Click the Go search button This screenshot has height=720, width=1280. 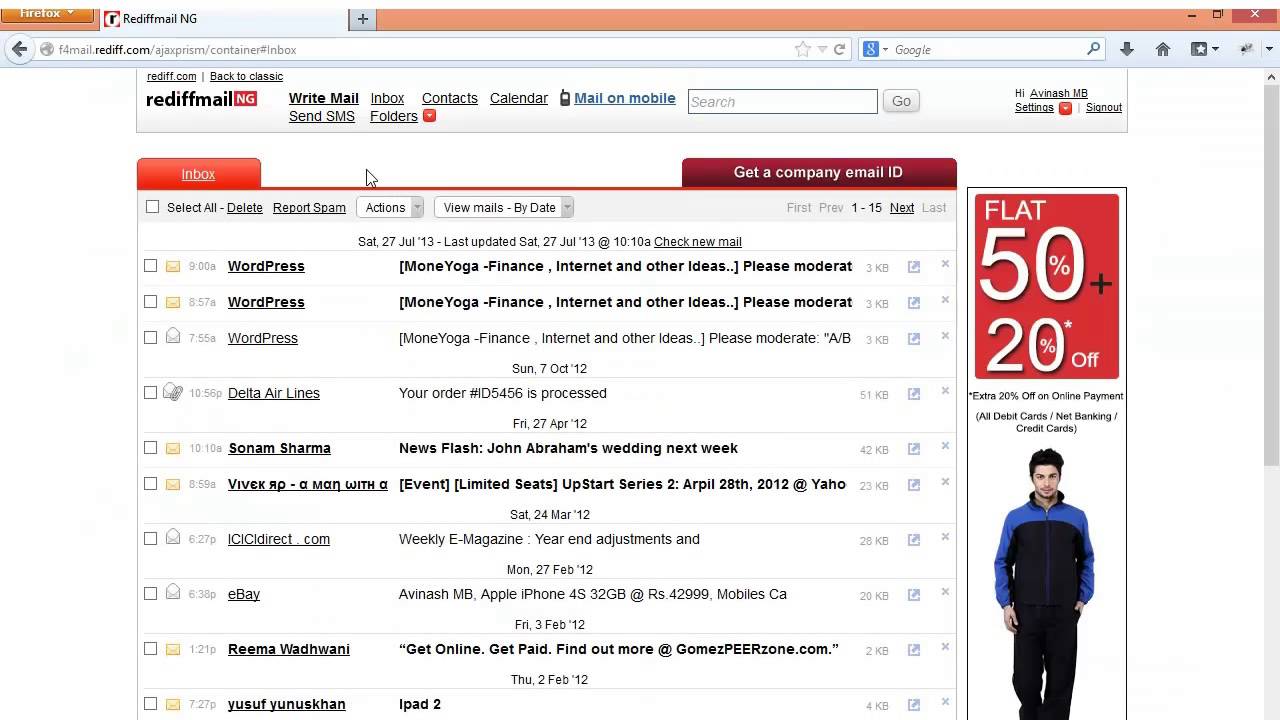[901, 101]
